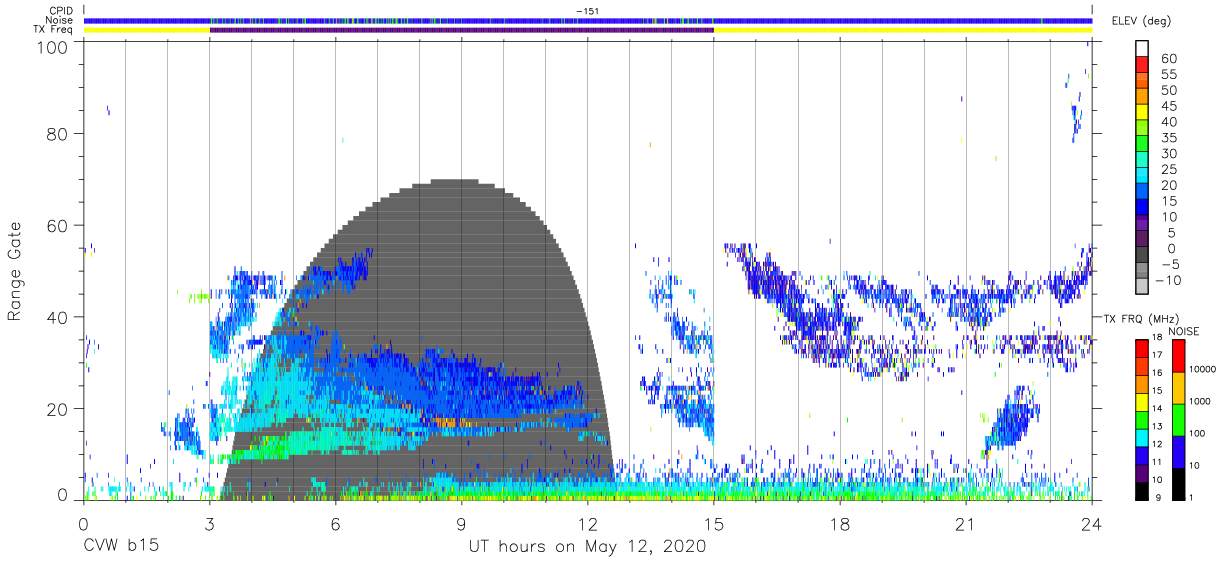Viewport: 1228px width, 567px height.
Task: Click the 'CPID' row label
Action: click(x=62, y=10)
